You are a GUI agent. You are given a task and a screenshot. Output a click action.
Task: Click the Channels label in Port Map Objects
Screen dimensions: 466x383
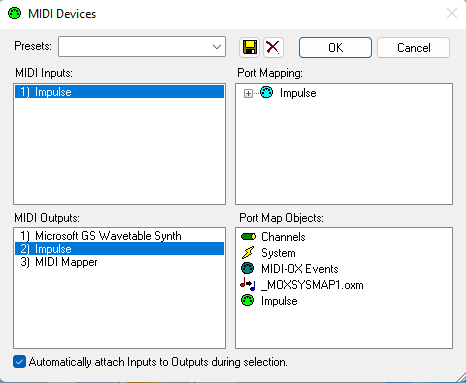pos(283,237)
